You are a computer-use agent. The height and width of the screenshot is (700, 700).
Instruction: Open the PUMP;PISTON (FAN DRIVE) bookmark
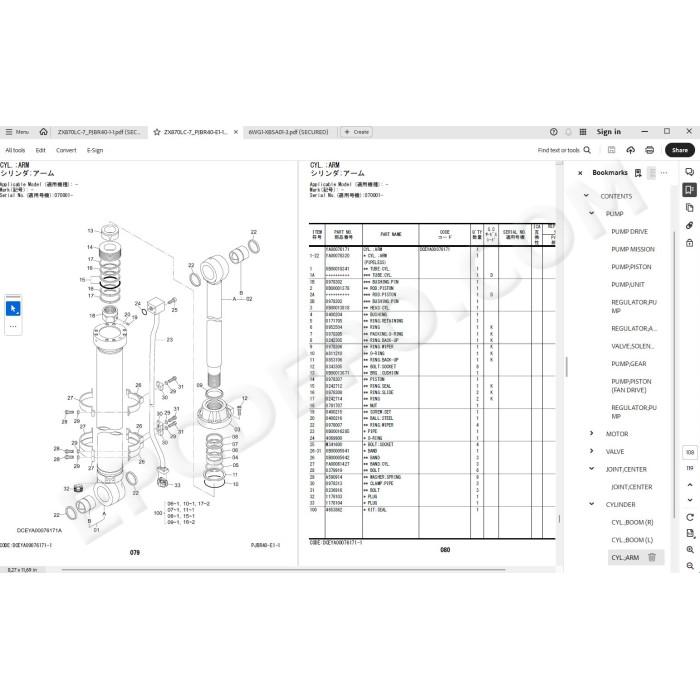tap(631, 386)
